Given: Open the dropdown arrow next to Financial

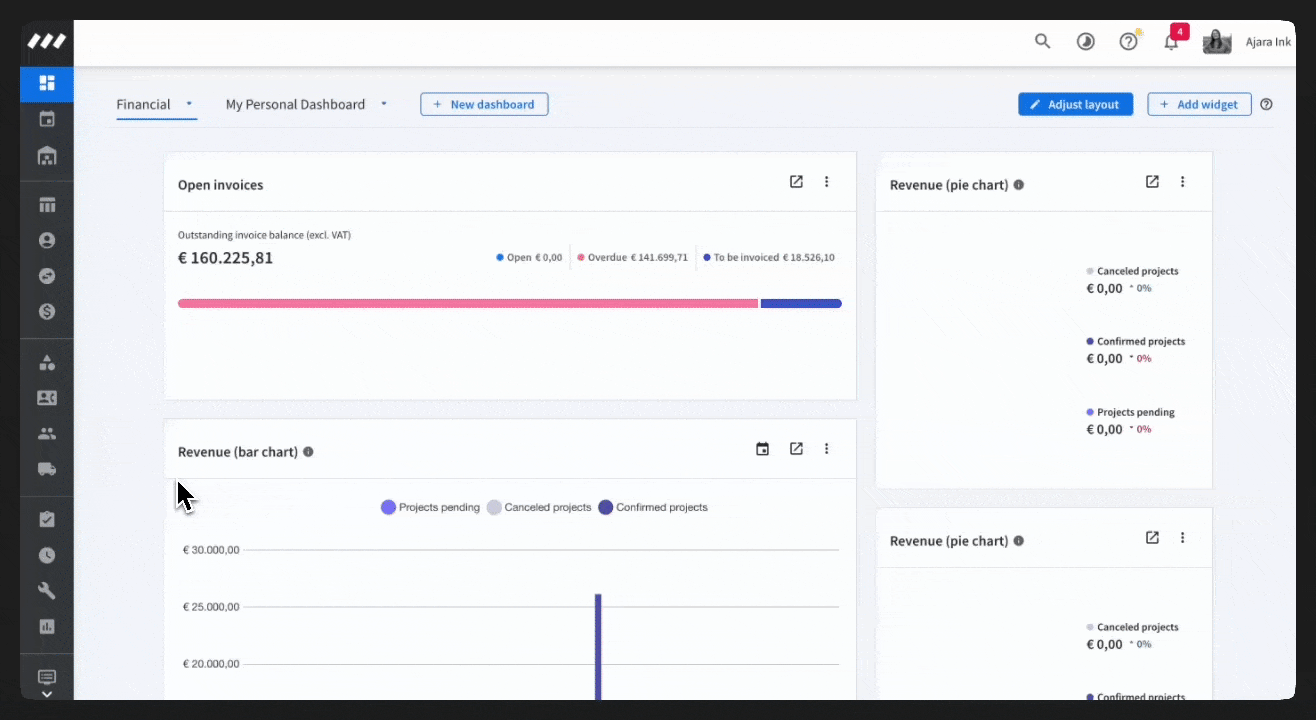Looking at the screenshot, I should [x=189, y=103].
